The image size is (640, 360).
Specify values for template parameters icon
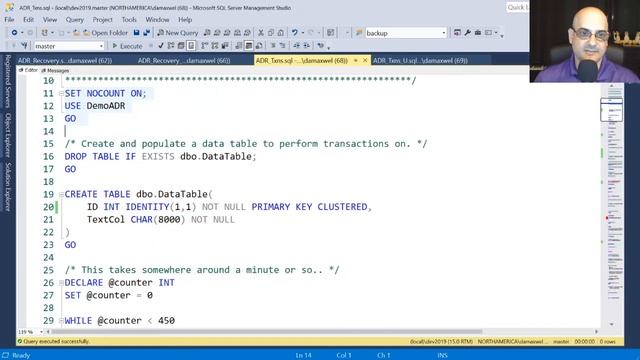tap(320, 46)
